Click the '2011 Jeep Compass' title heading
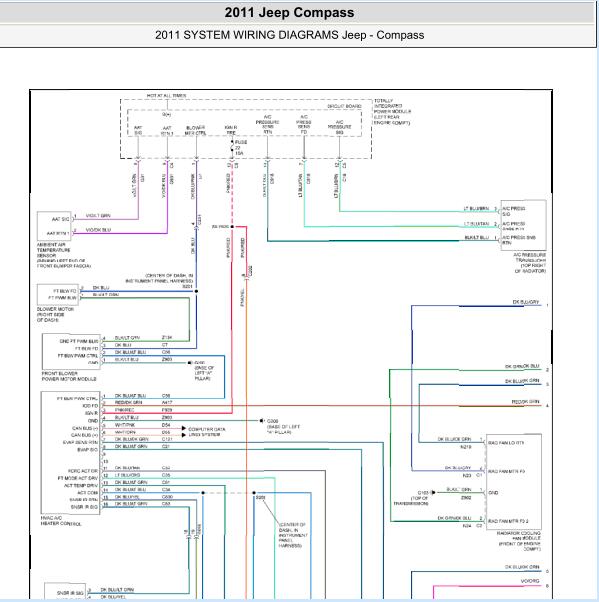This screenshot has width=599, height=602. tap(289, 12)
